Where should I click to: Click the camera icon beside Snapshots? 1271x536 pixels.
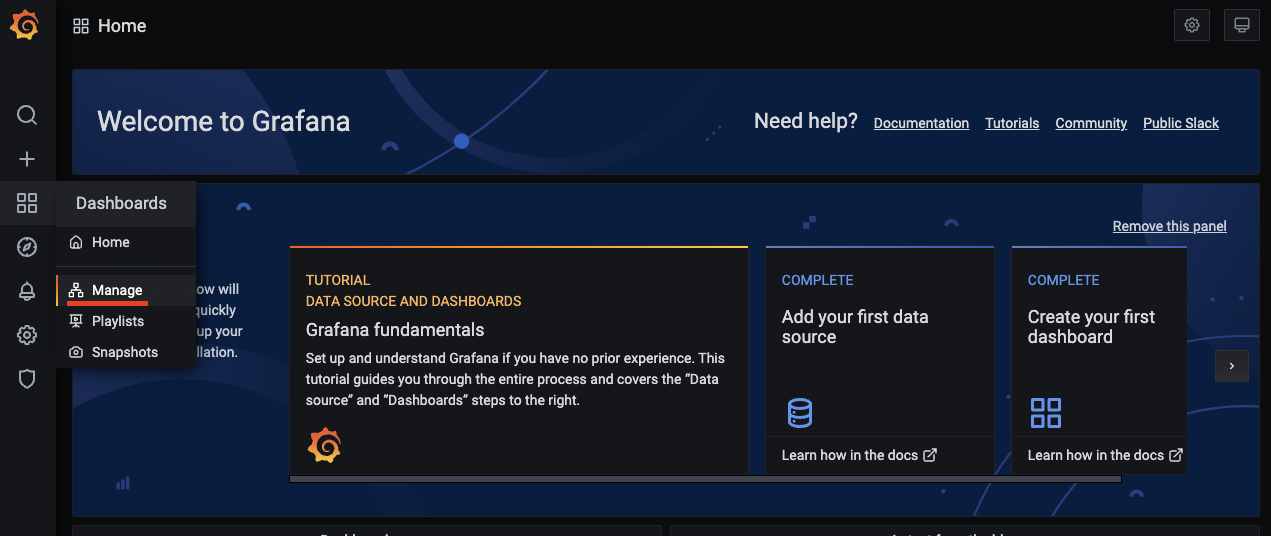(76, 352)
